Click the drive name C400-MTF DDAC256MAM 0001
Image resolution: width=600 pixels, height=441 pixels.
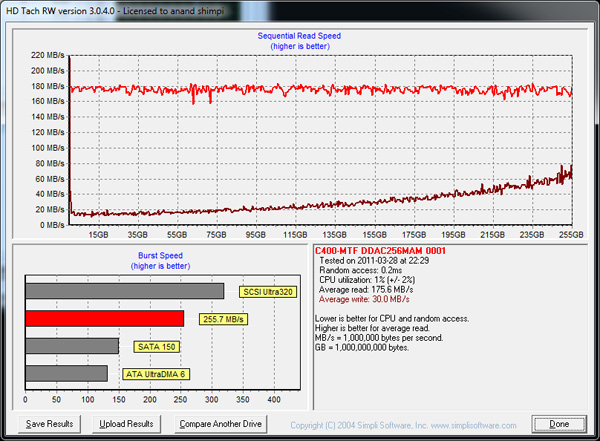coord(380,251)
